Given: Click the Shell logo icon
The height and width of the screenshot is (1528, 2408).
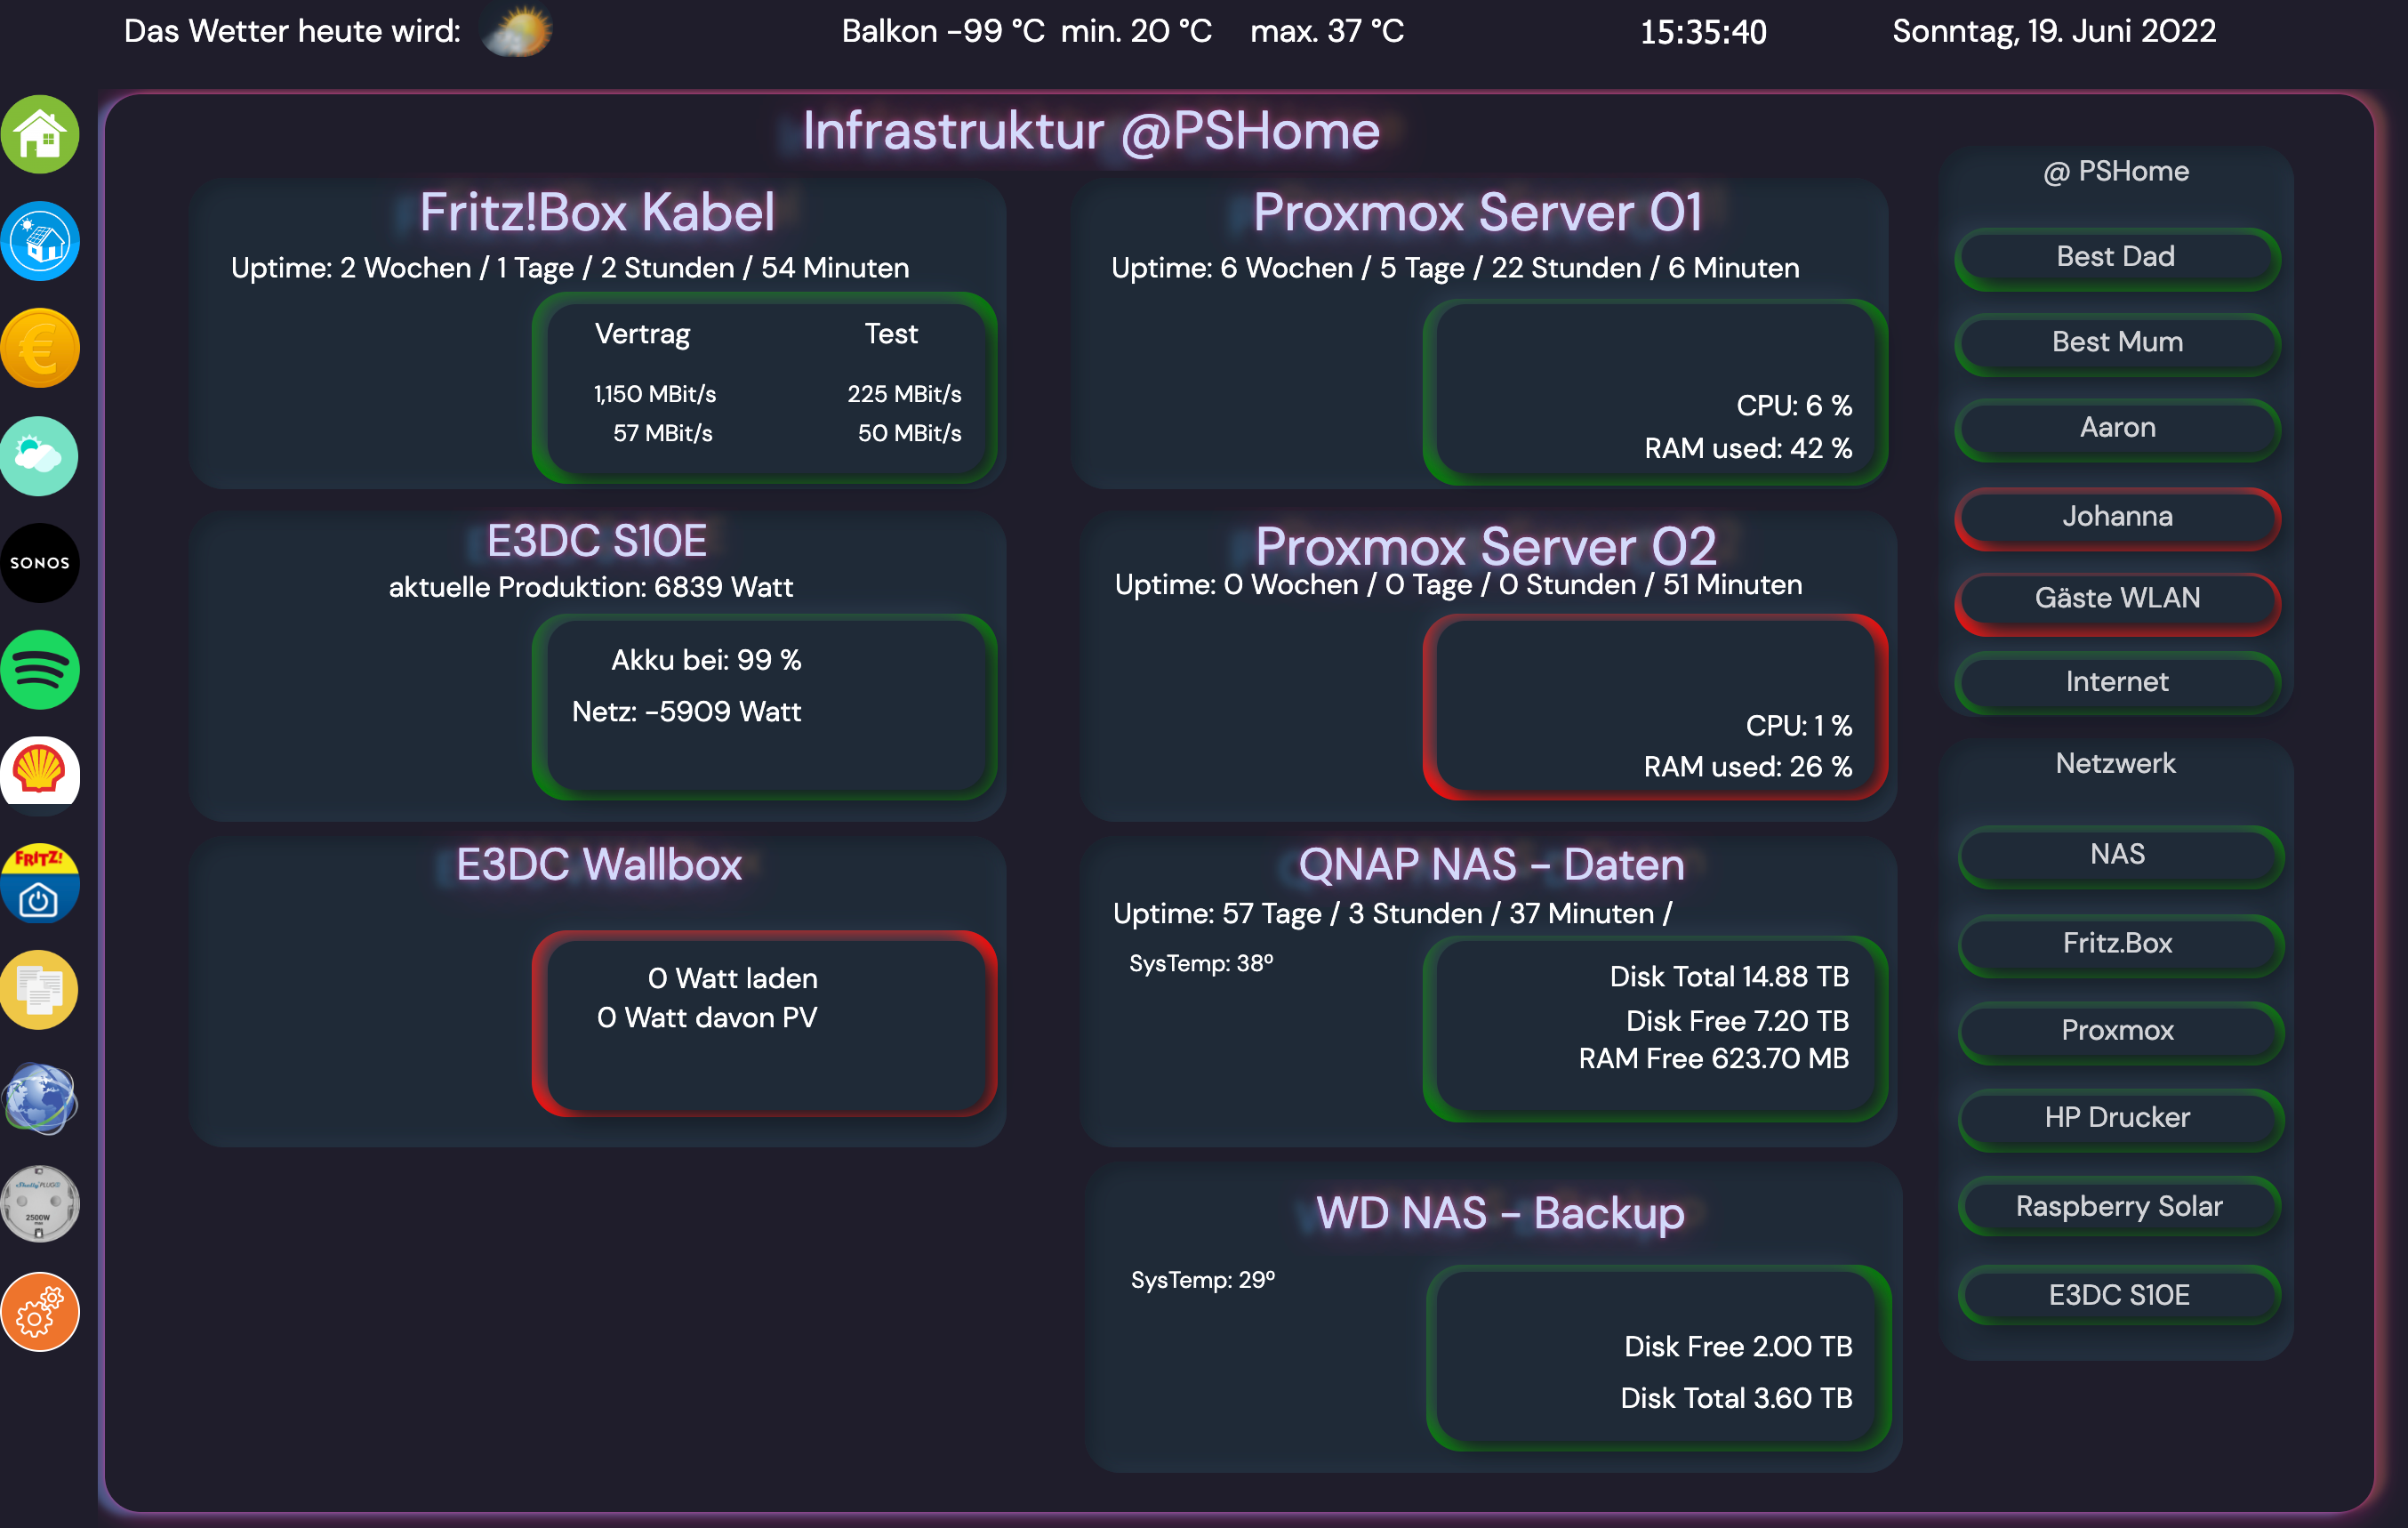Looking at the screenshot, I should tap(40, 771).
